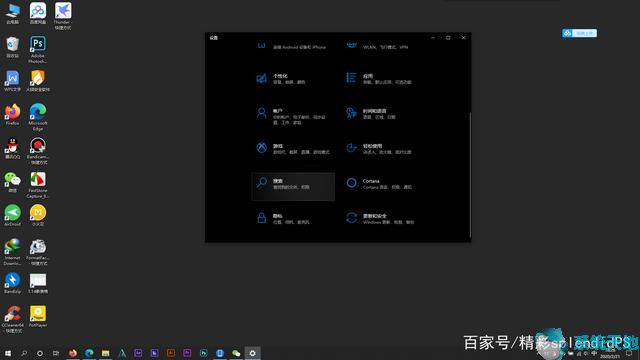Open the This PC desktop icon
The image size is (640, 360).
(13, 13)
